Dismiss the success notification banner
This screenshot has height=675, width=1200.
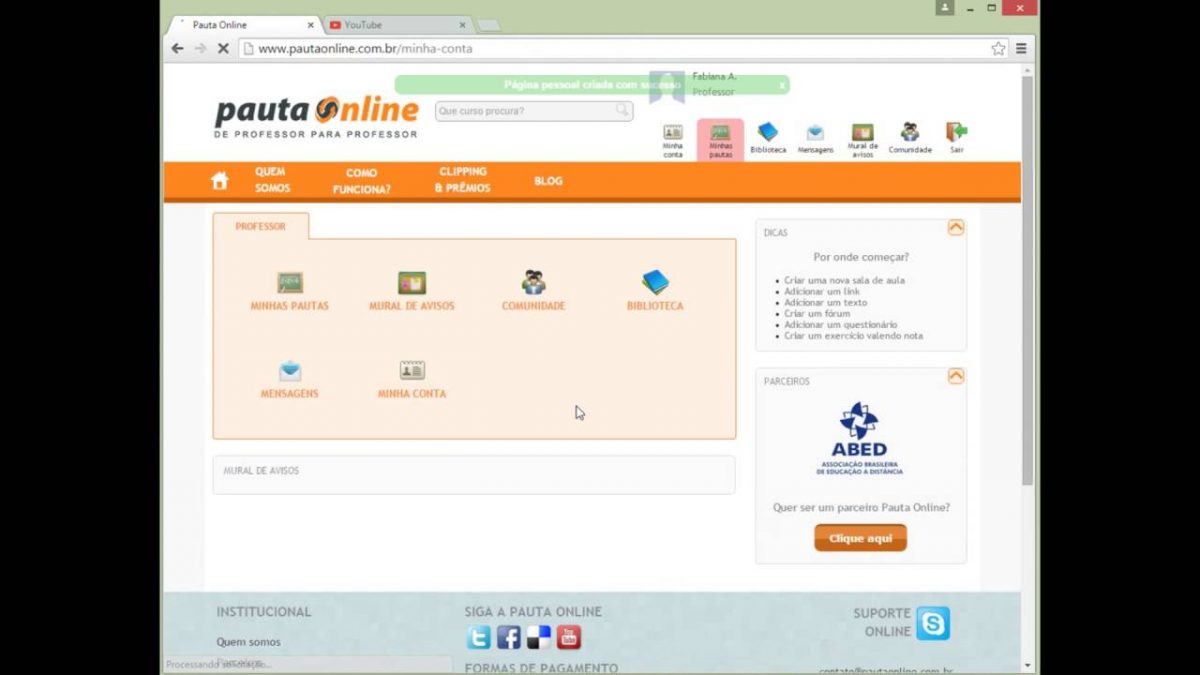tap(782, 85)
